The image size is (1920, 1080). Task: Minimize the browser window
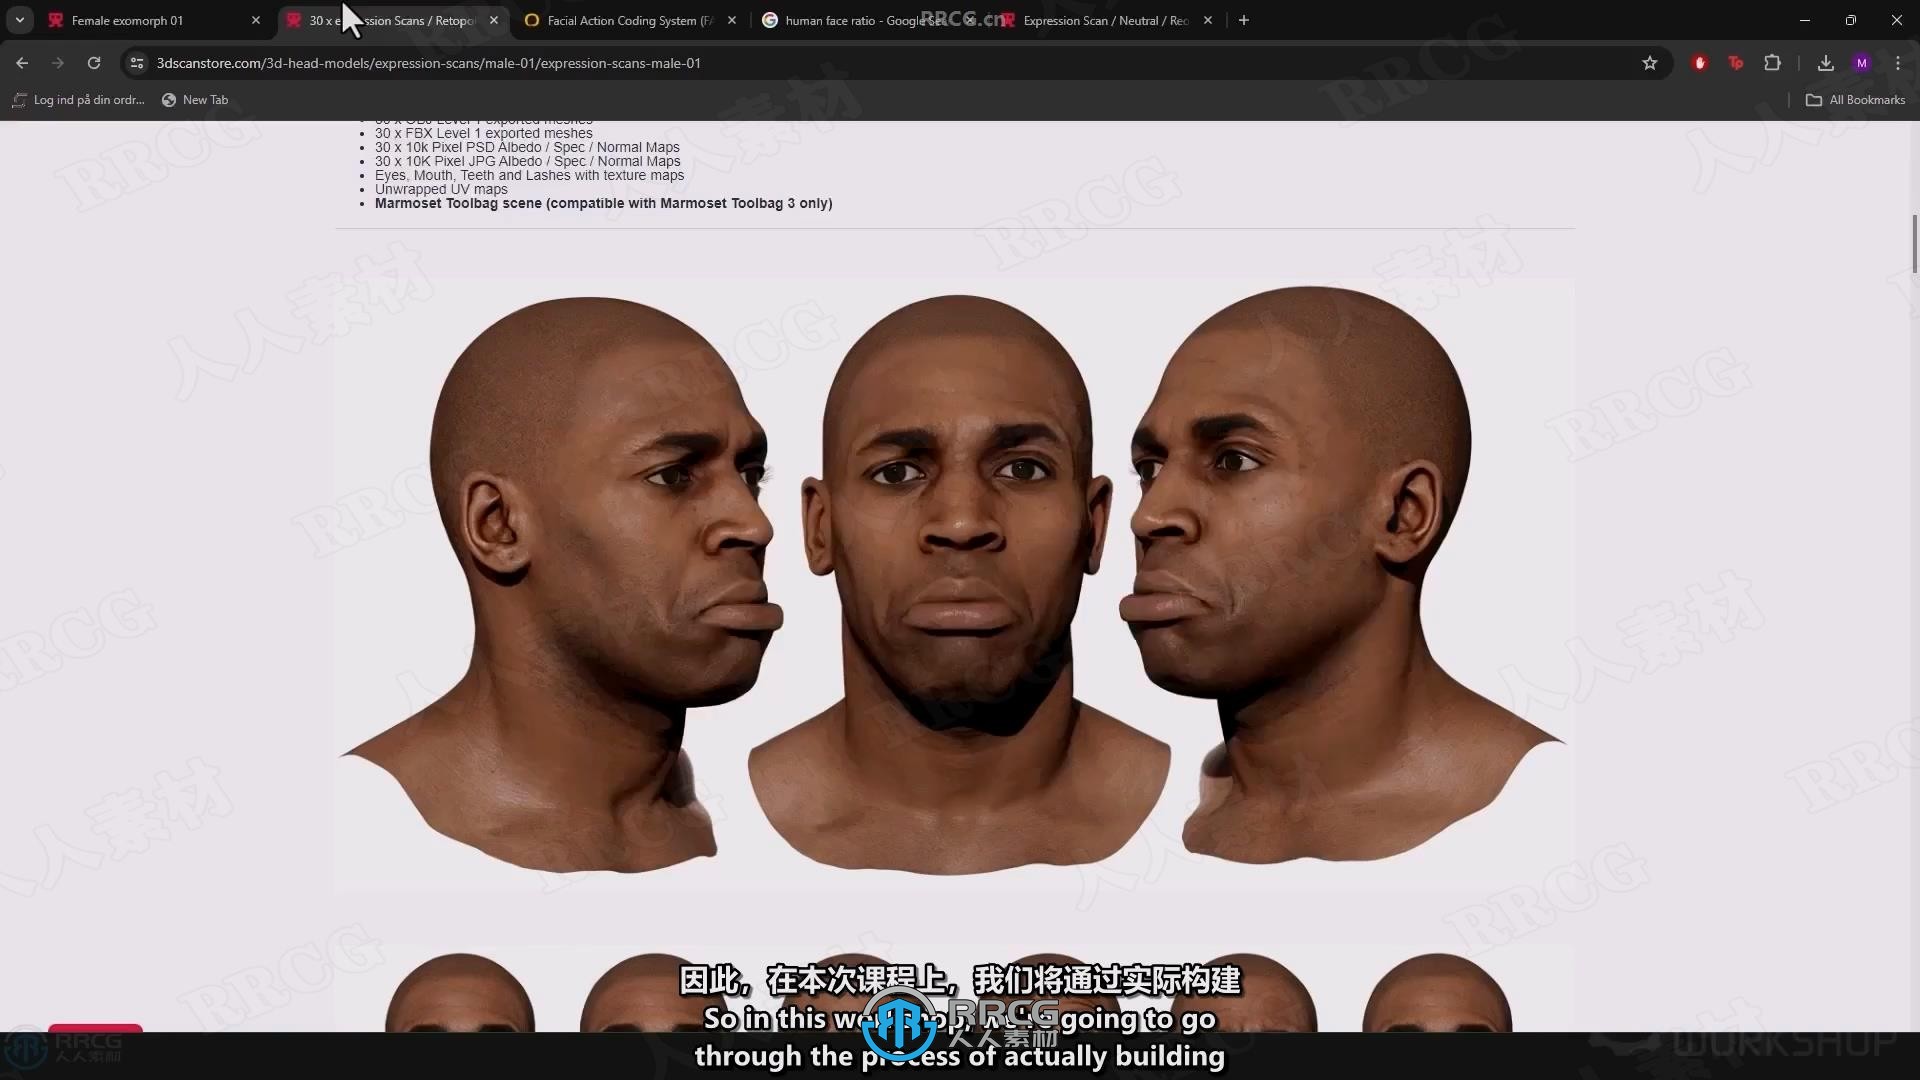tap(1805, 20)
